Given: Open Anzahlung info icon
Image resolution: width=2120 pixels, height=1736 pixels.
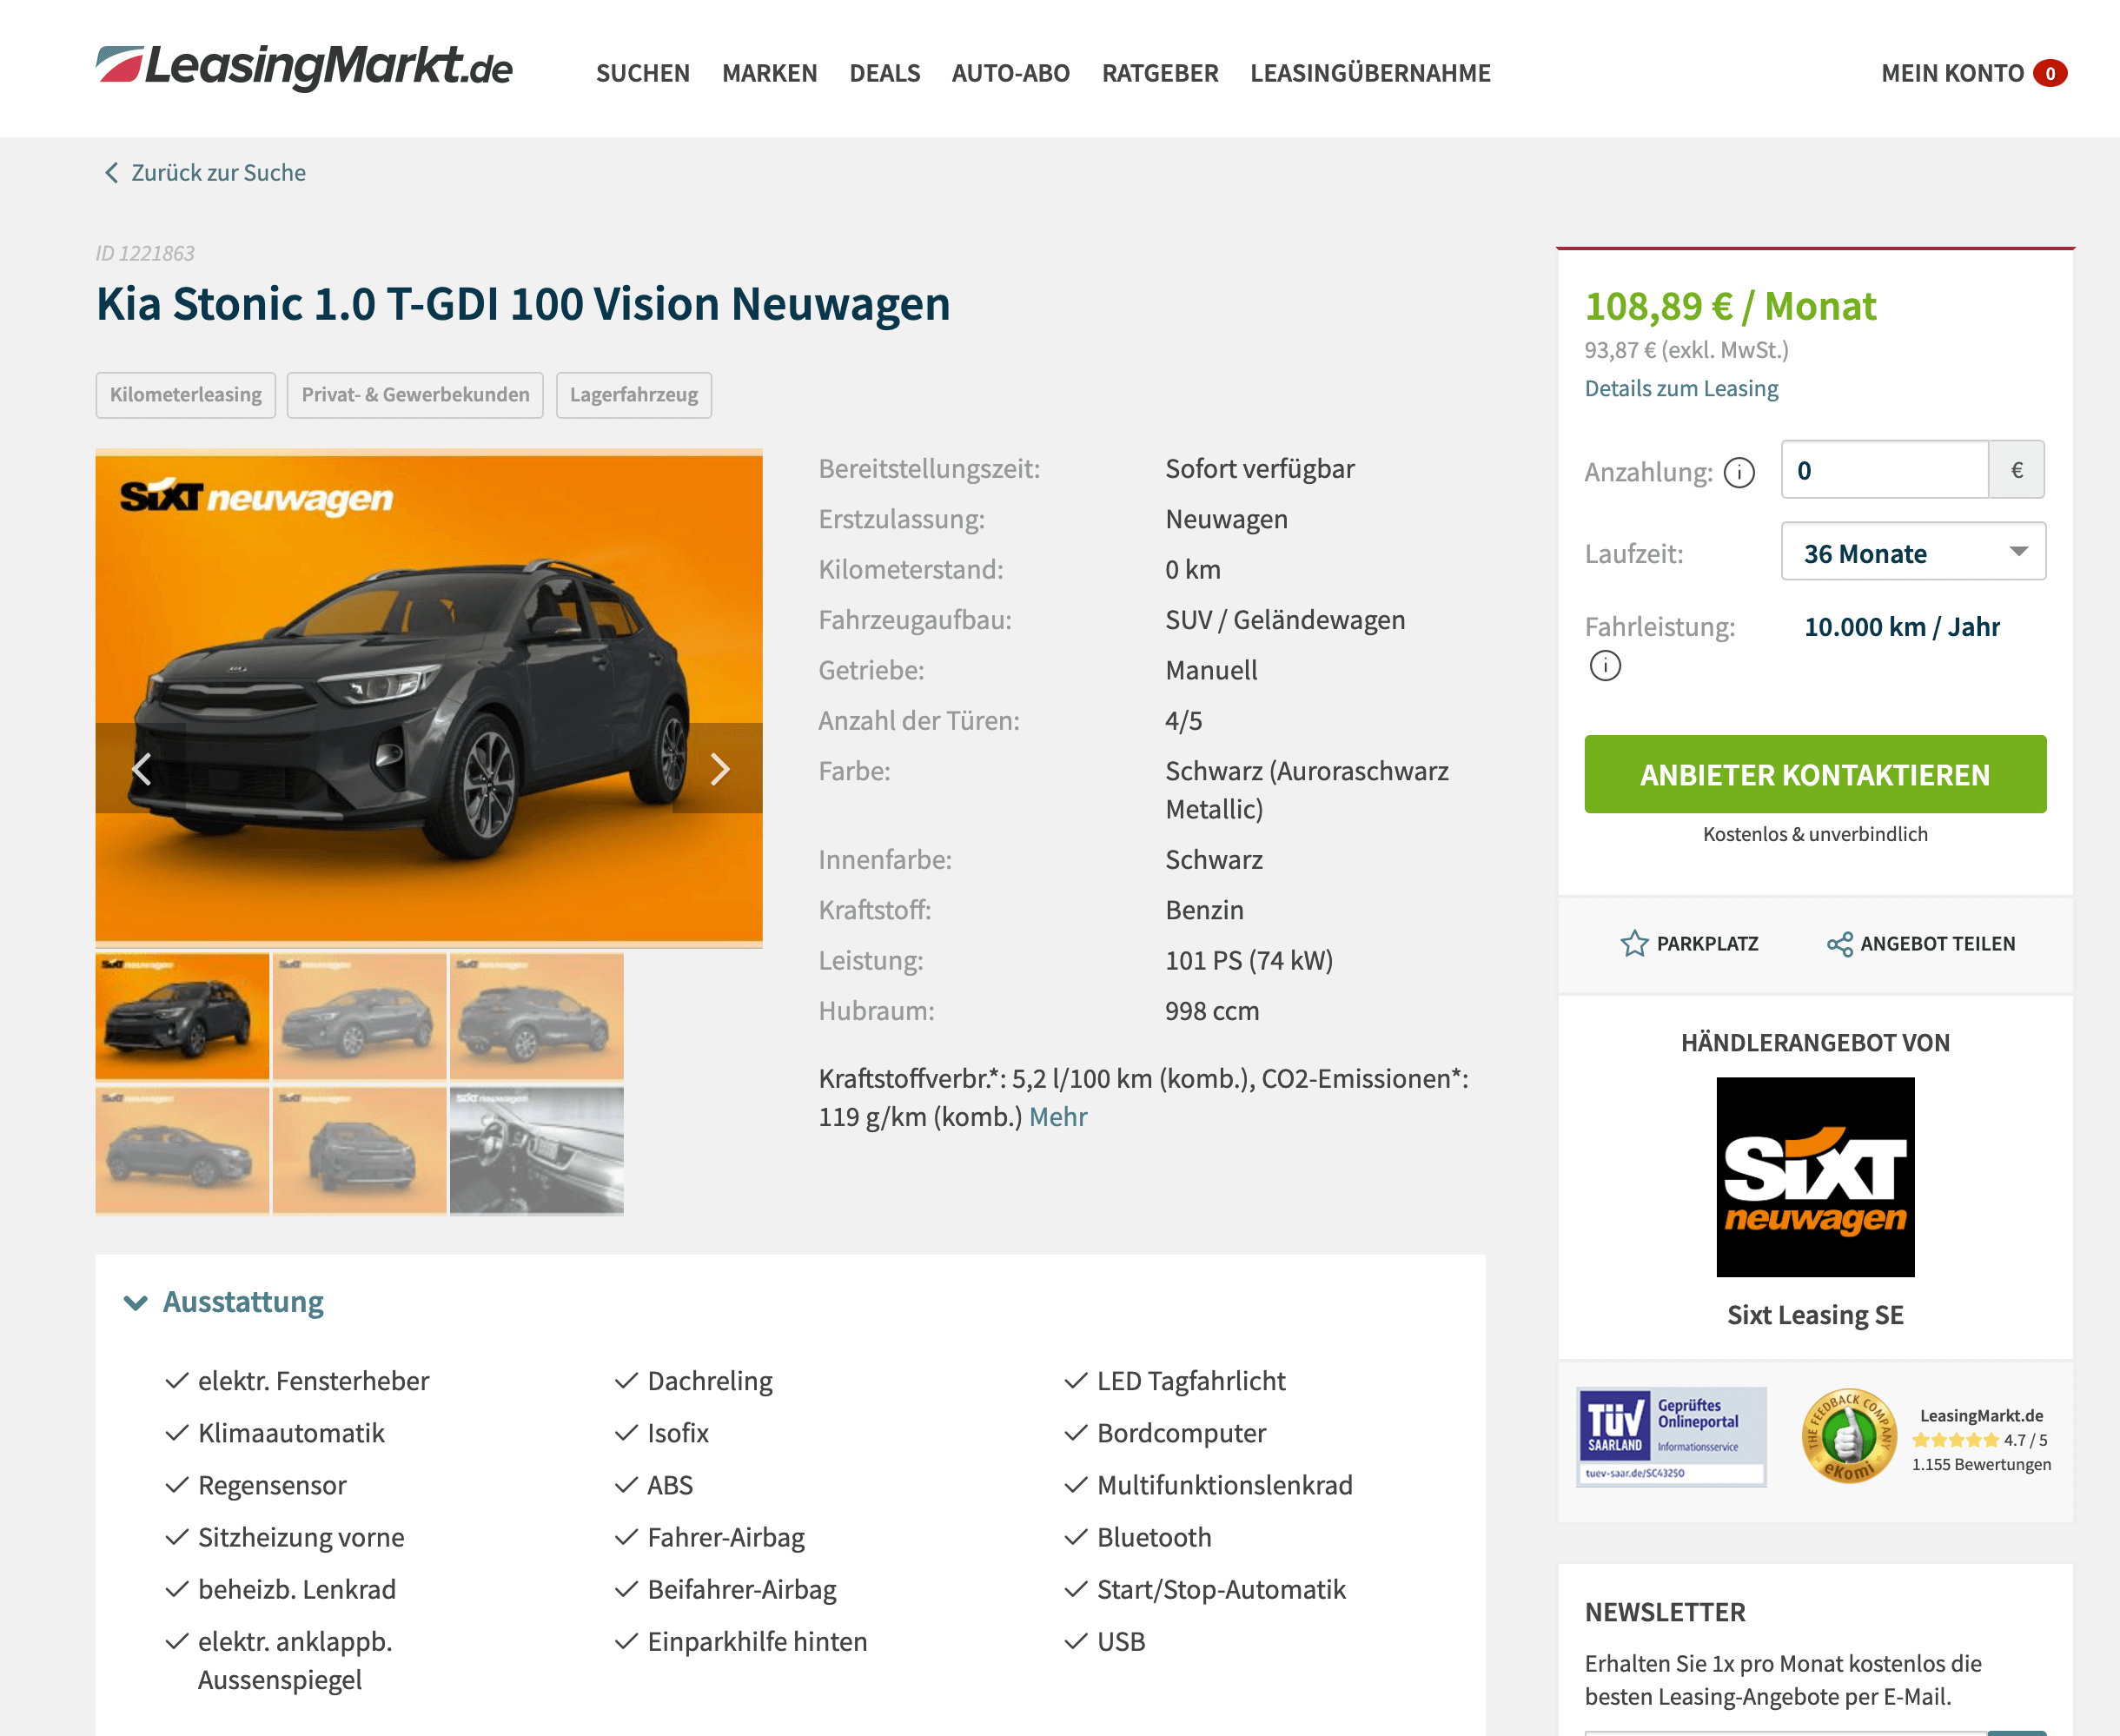Looking at the screenshot, I should (x=1739, y=472).
